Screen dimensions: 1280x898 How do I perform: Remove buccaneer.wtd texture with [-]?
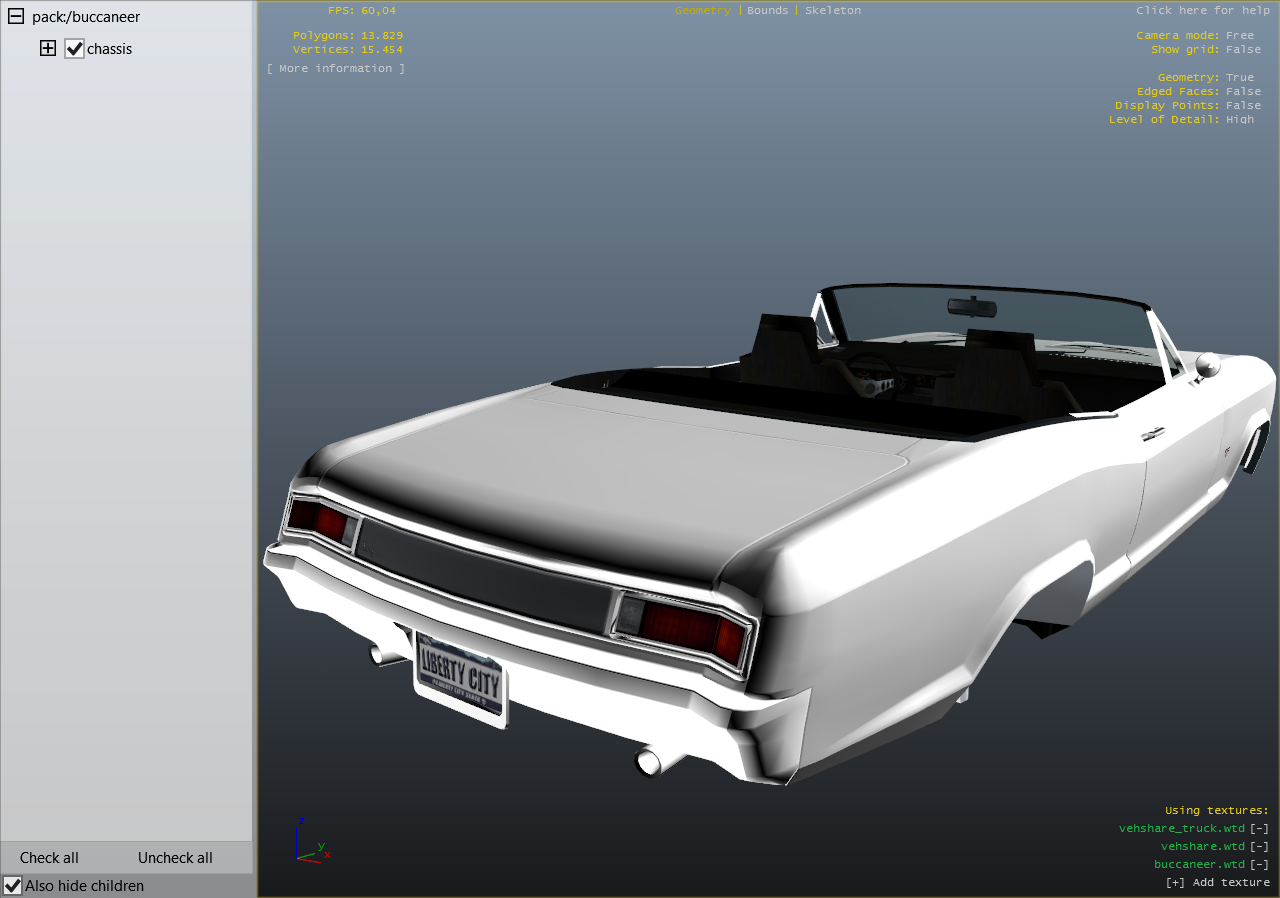click(1259, 864)
